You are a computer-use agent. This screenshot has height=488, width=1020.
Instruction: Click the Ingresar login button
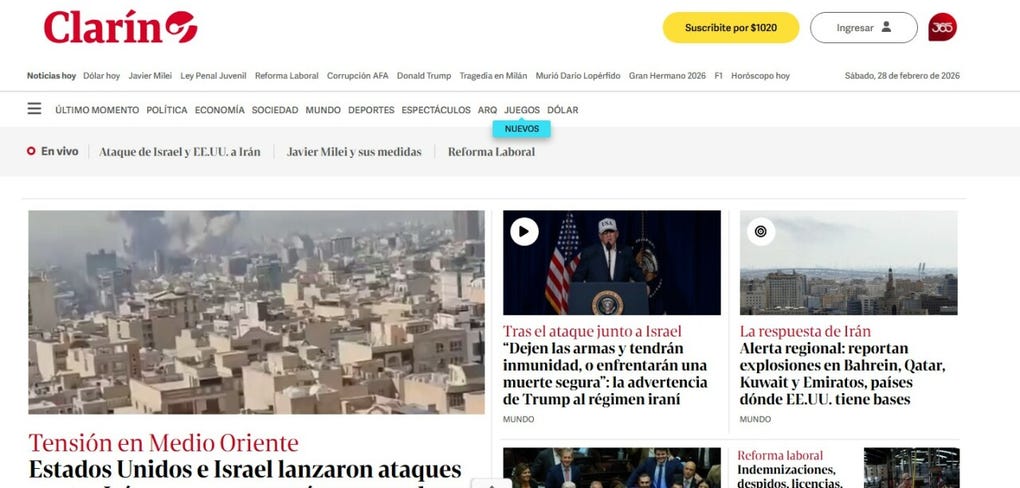(863, 28)
